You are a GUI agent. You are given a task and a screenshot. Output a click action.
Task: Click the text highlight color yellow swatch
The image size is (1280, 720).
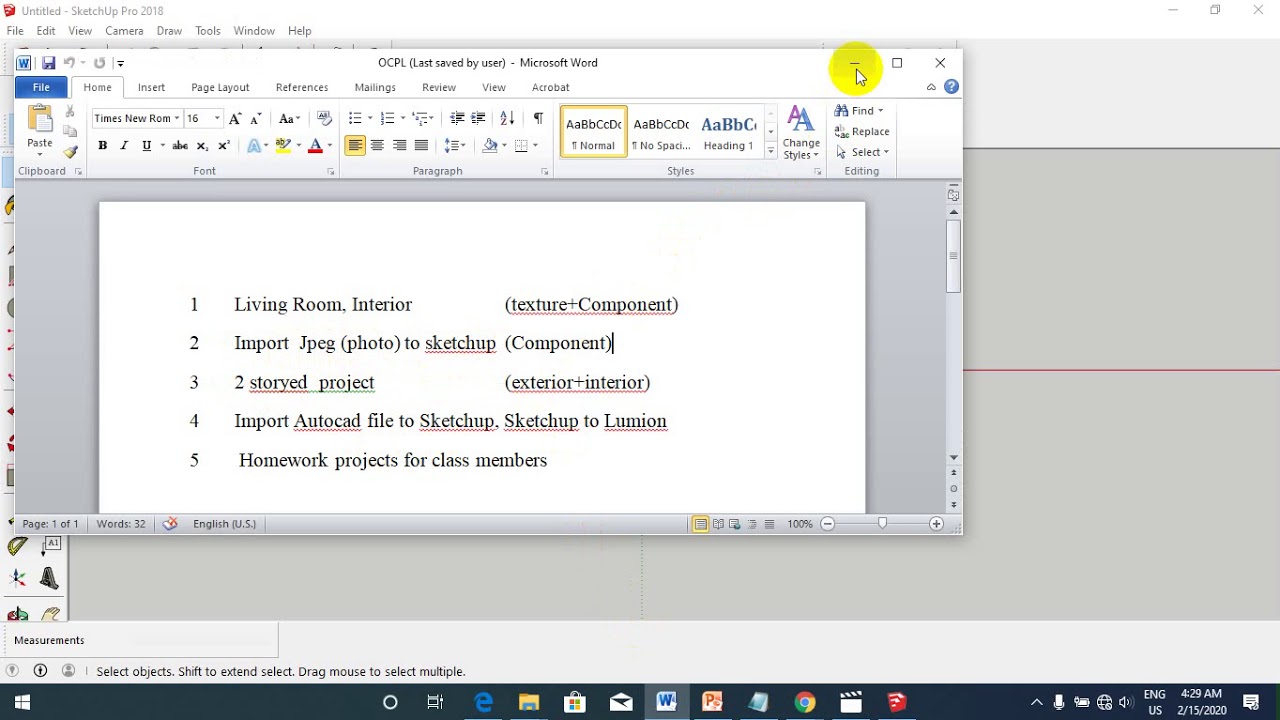(284, 146)
